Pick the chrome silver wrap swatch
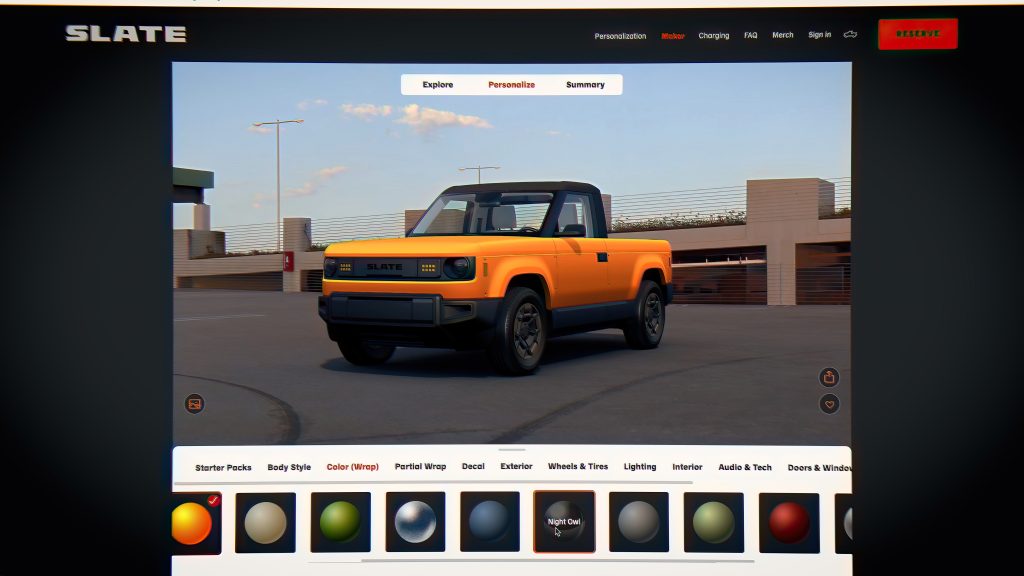This screenshot has height=576, width=1024. [x=415, y=522]
